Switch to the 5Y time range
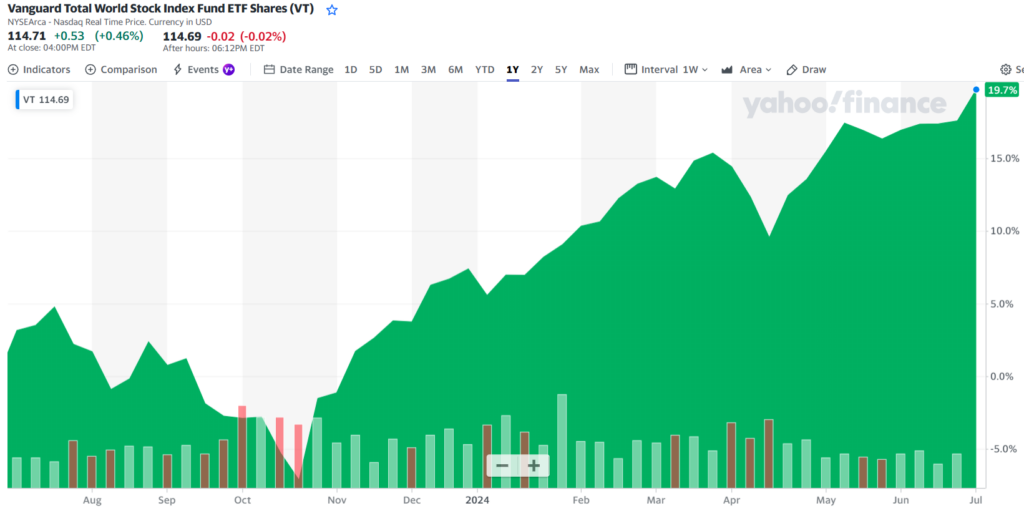1024x526 pixels. (561, 70)
